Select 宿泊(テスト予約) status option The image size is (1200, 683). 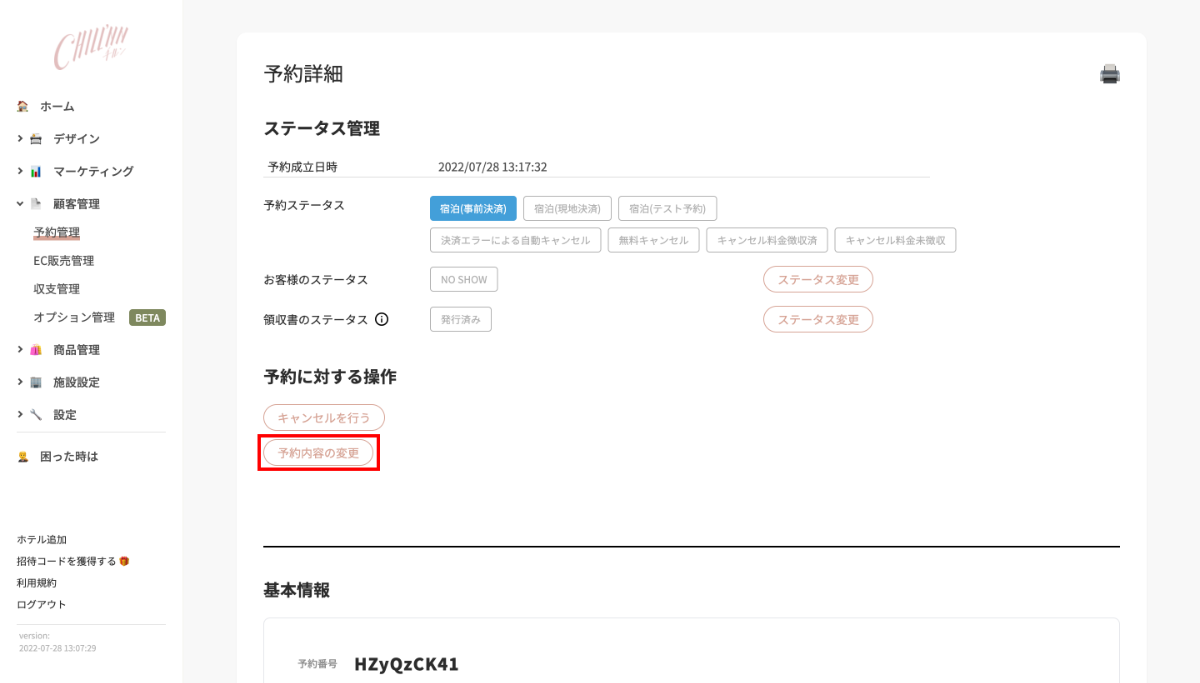(x=667, y=209)
